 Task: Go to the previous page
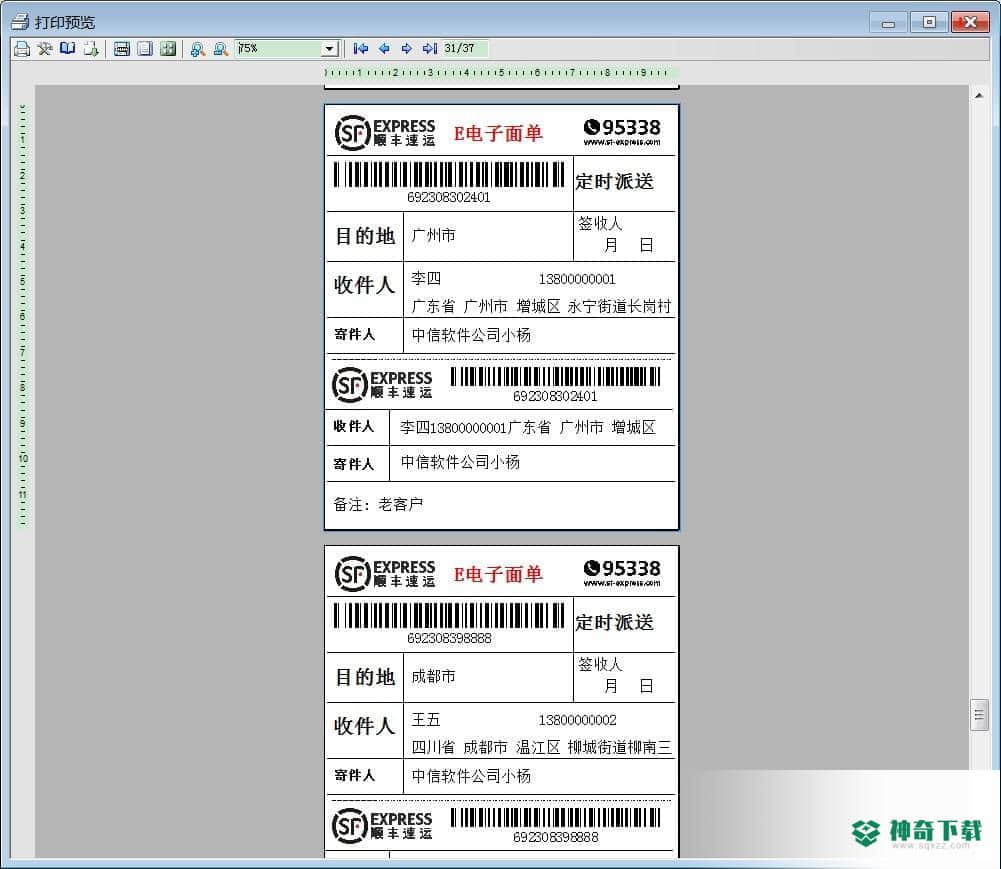point(384,49)
